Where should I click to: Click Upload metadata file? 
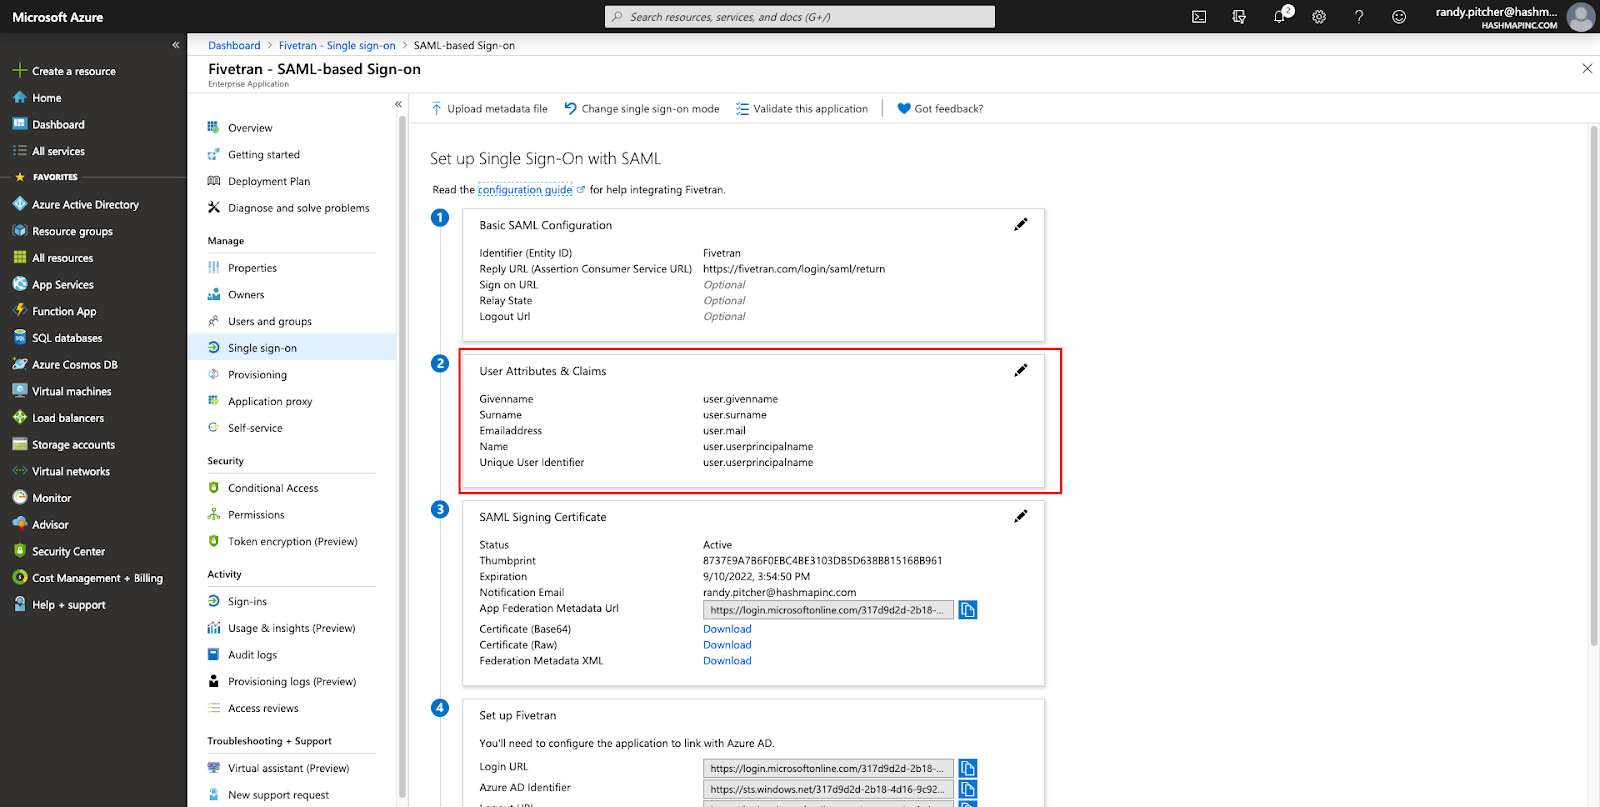click(489, 109)
